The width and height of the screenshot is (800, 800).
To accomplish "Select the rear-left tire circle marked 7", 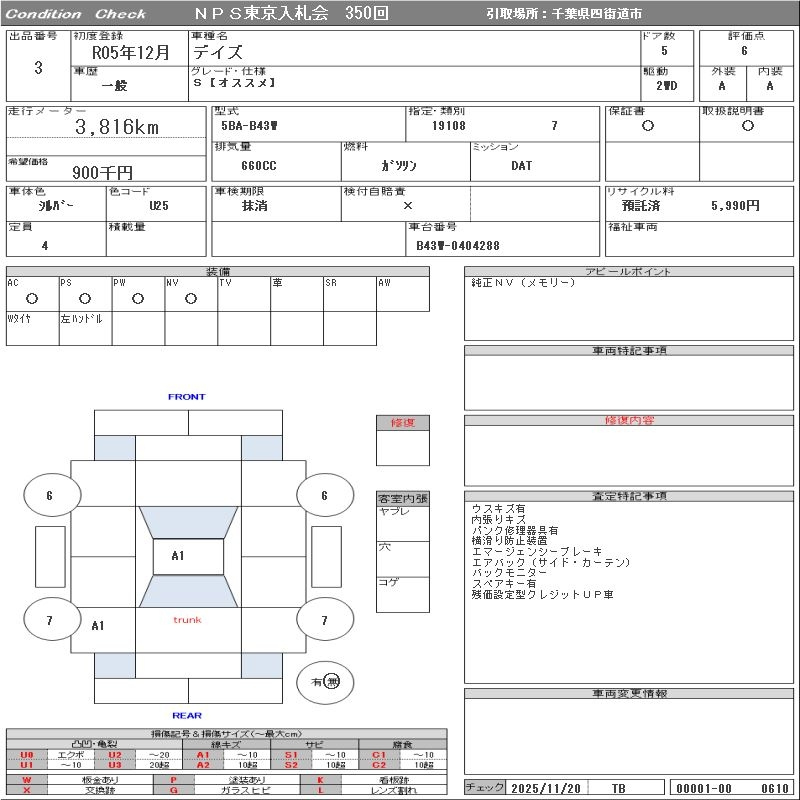I will click(50, 620).
